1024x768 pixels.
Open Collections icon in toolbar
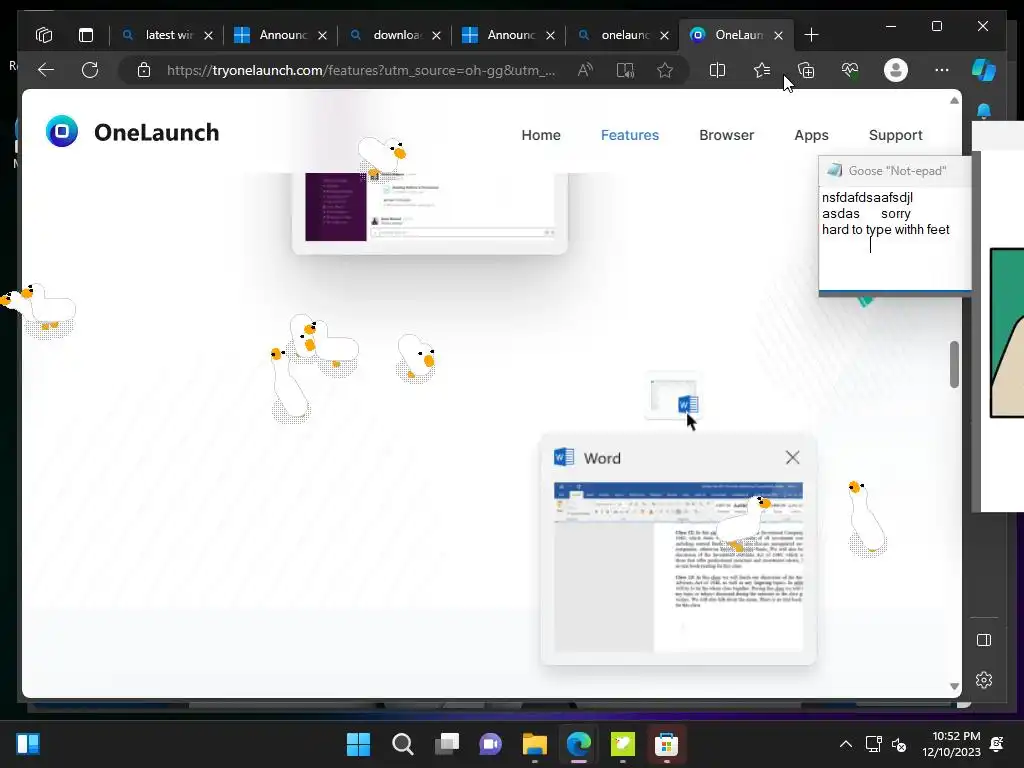tap(806, 70)
